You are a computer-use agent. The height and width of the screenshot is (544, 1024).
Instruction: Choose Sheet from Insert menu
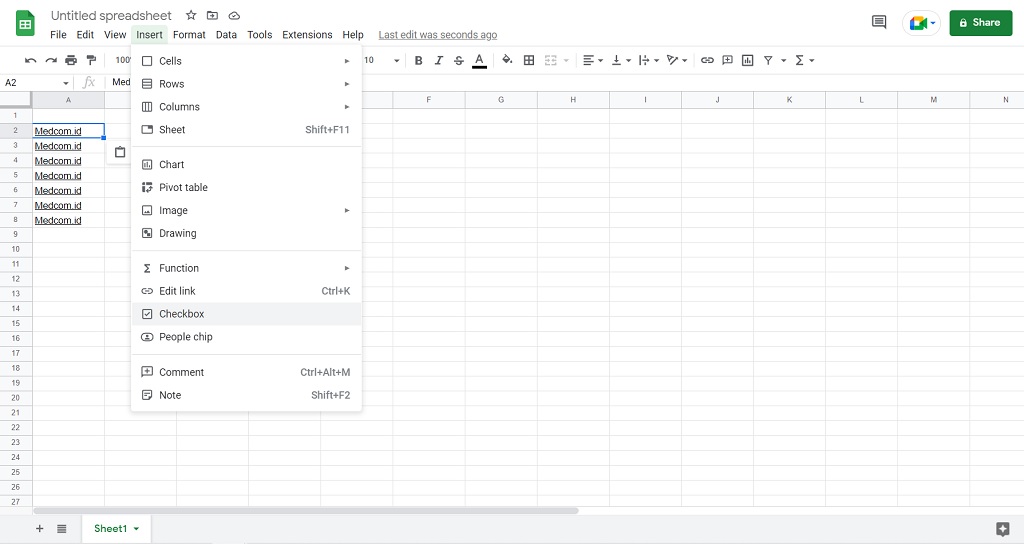tap(246, 129)
